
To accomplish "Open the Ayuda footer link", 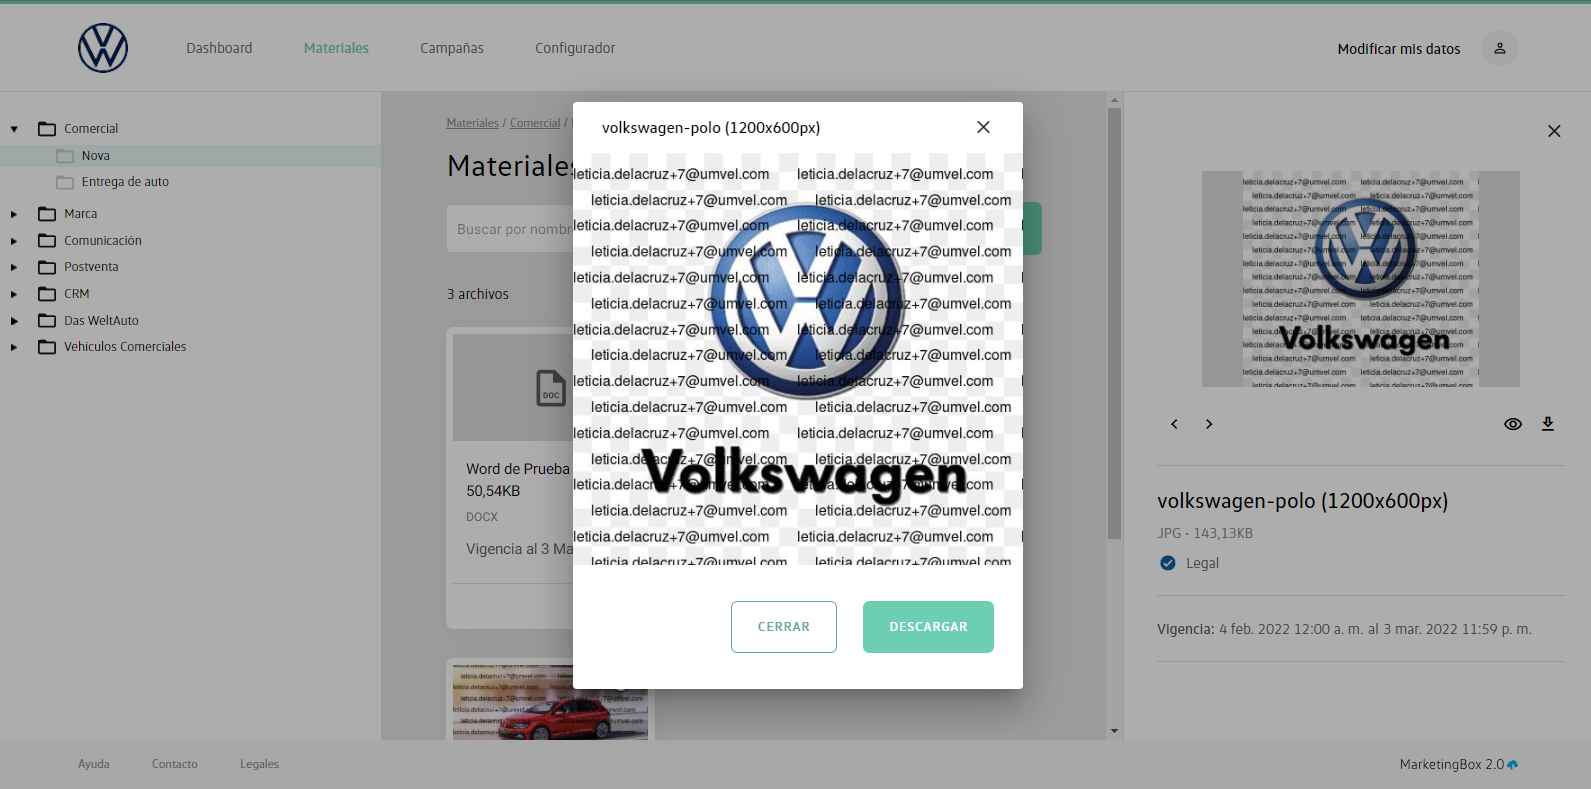I will (x=94, y=764).
